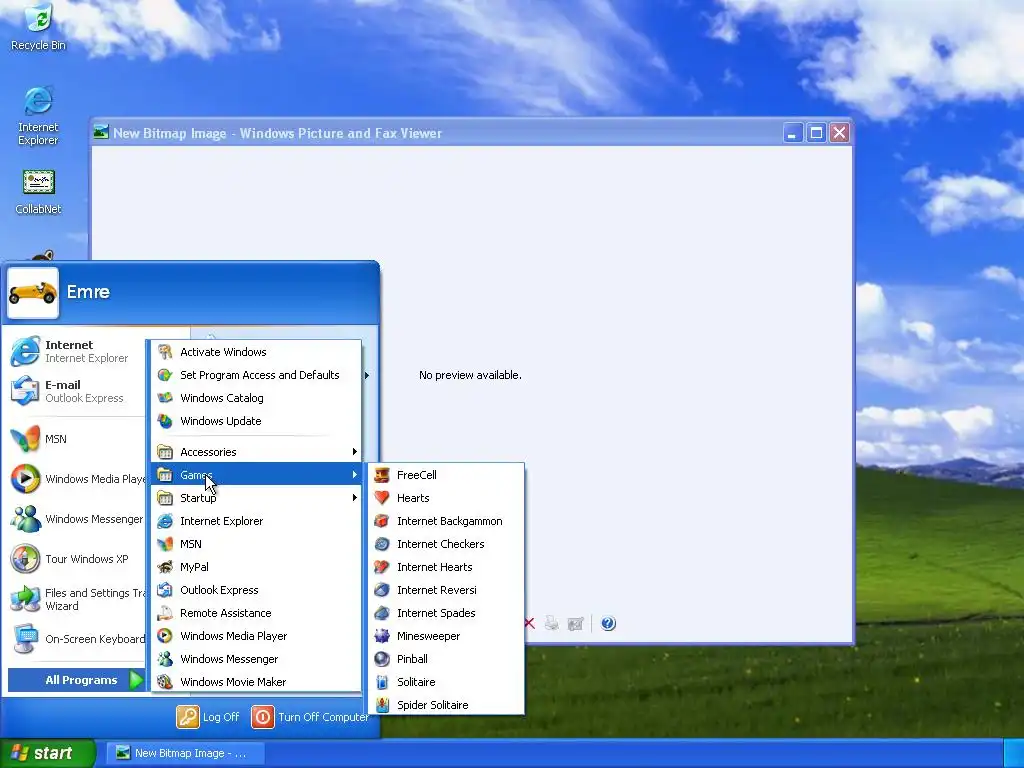Open Internet Explorer desktop icon
Viewport: 1024px width, 768px height.
pyautogui.click(x=38, y=116)
